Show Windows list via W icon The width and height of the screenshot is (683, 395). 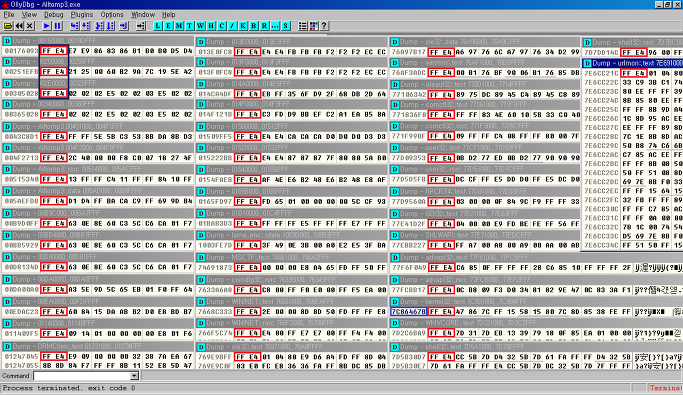coord(200,26)
